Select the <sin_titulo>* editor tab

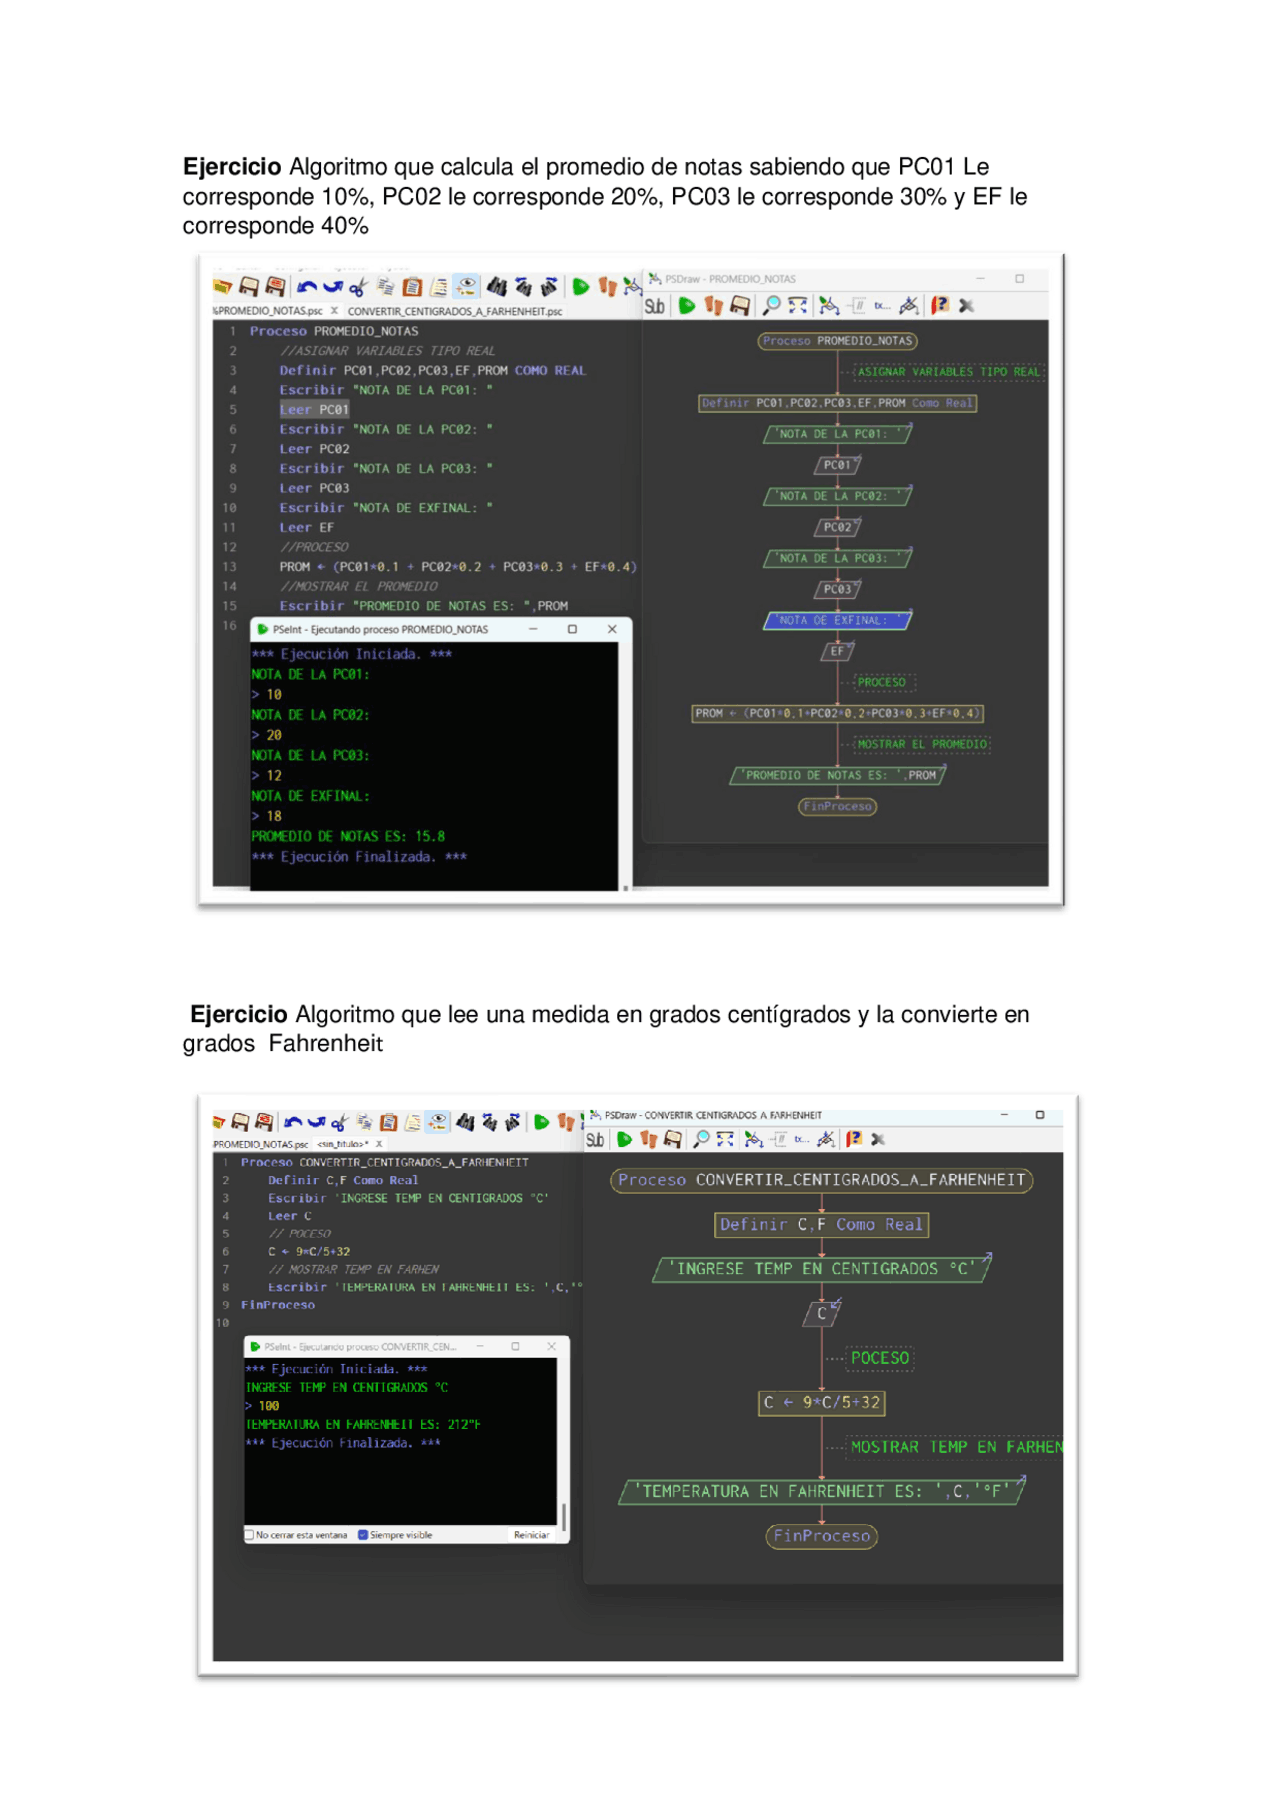342,1144
